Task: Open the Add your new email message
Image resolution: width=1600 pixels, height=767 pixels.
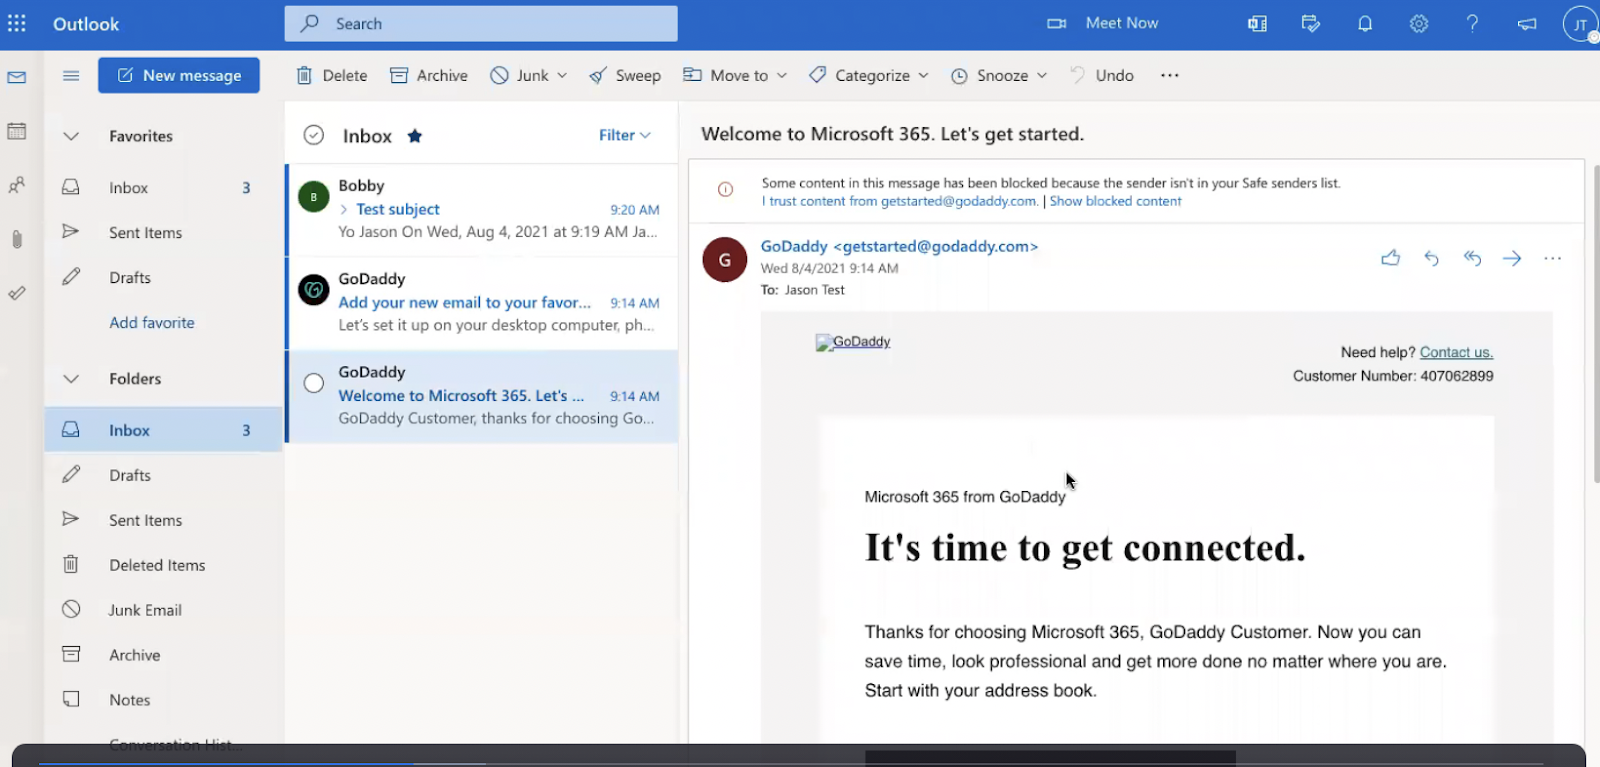Action: [482, 303]
